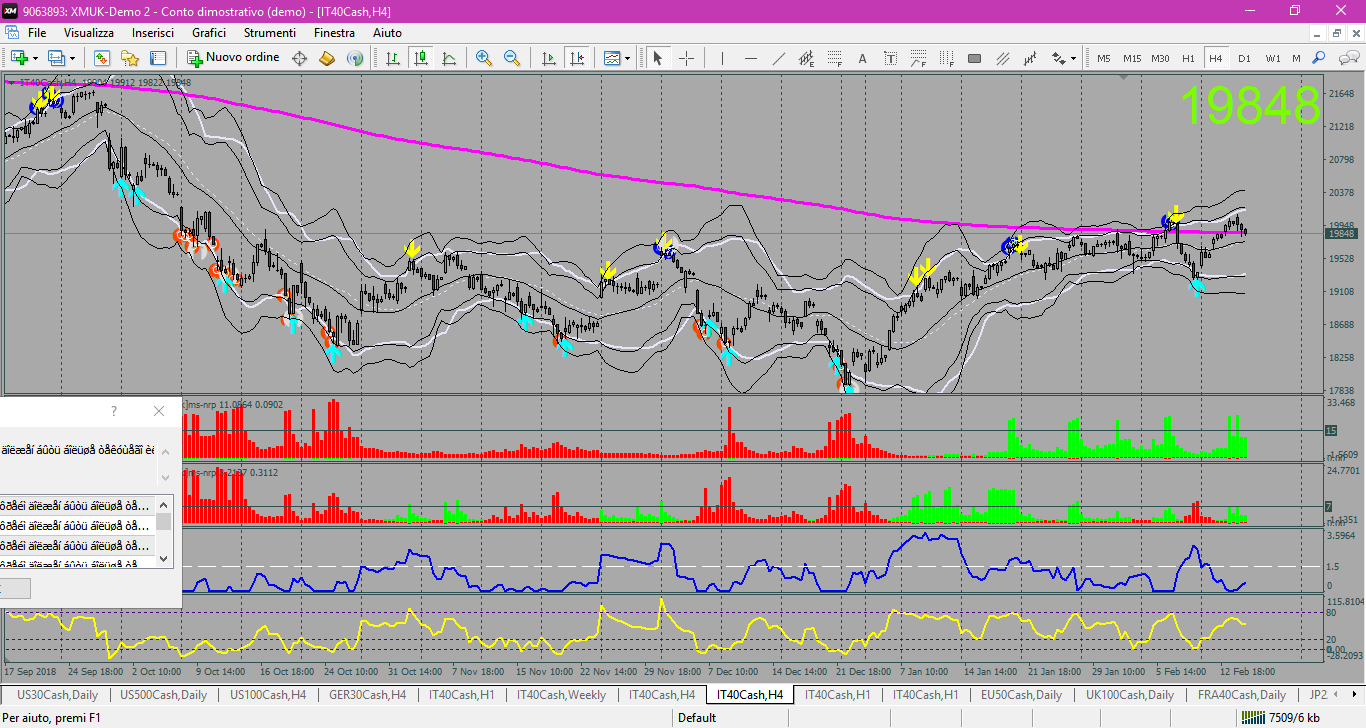The height and width of the screenshot is (728, 1366).
Task: Insert text with the A tool
Action: (862, 58)
